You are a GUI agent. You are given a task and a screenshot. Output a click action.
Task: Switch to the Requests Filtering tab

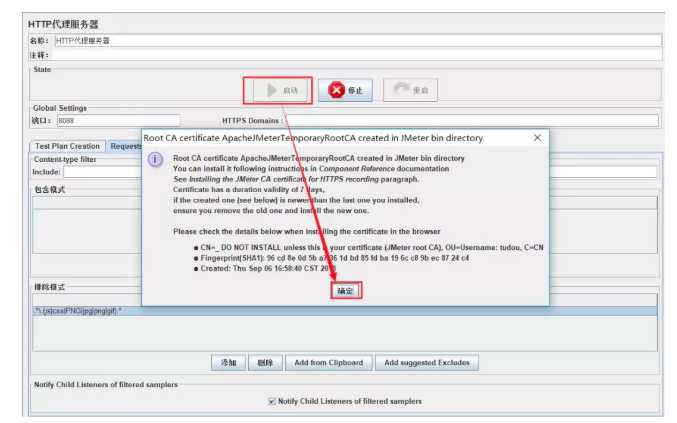click(125, 146)
